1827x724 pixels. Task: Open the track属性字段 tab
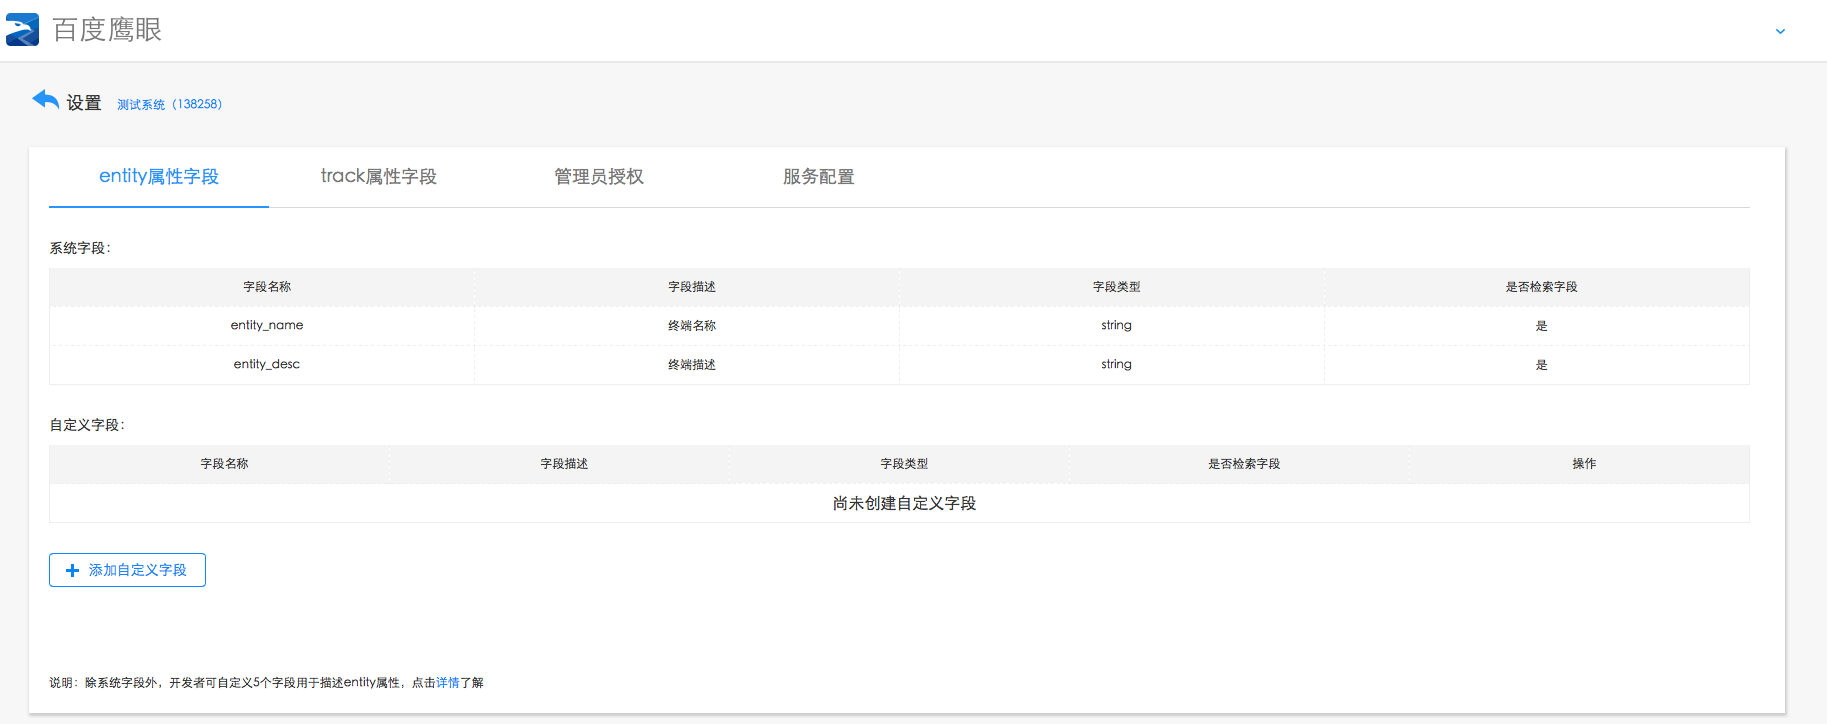[378, 177]
